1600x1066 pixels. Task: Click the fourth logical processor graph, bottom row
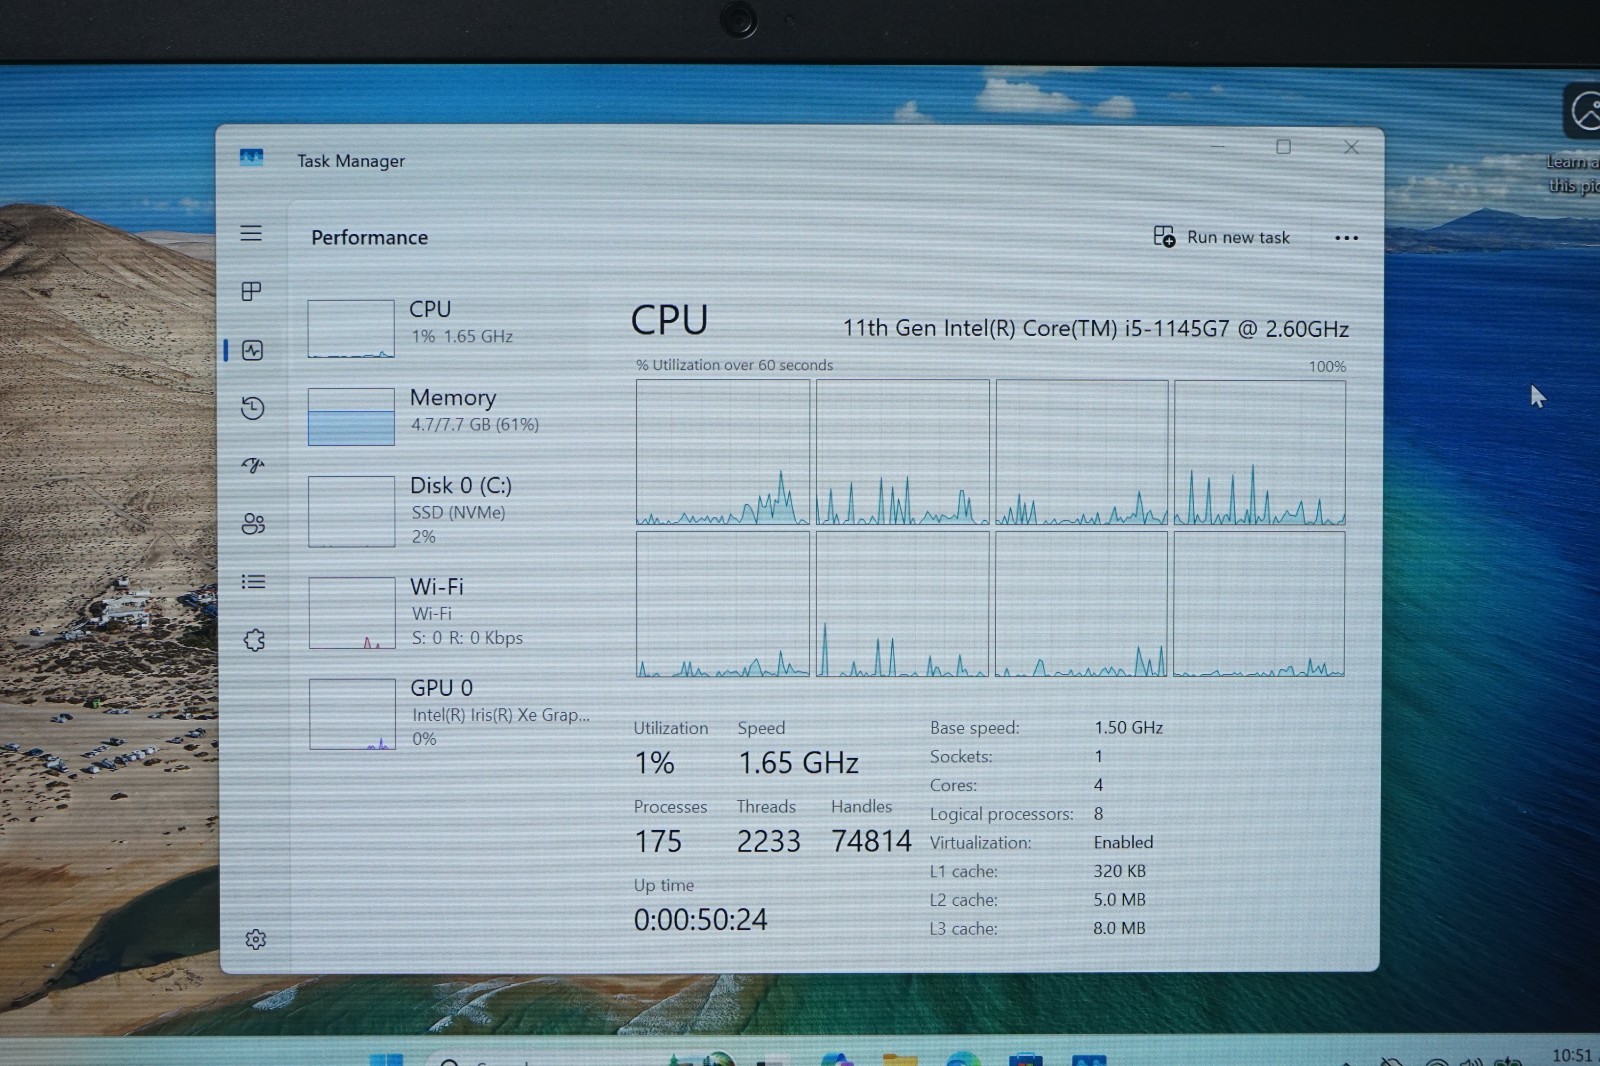point(1259,604)
